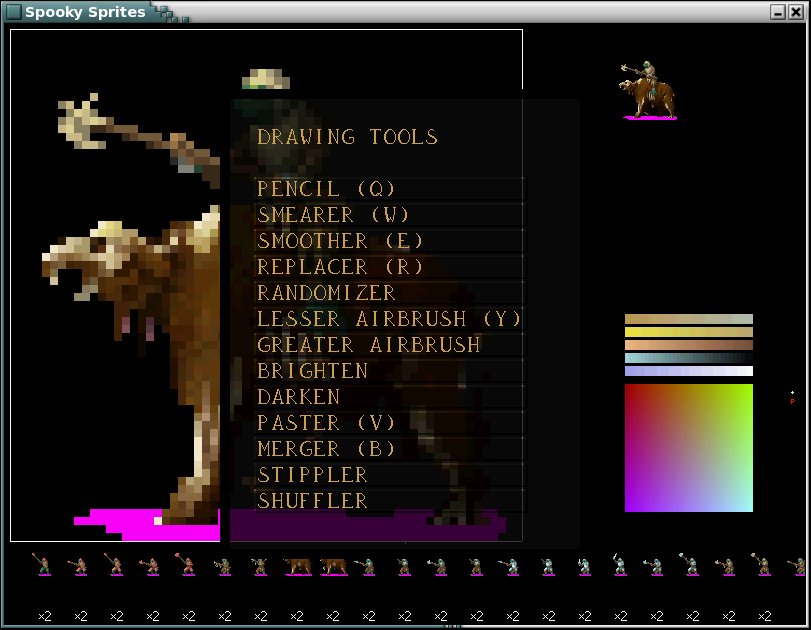
Task: Select the Paster (V) tool
Action: pos(327,423)
